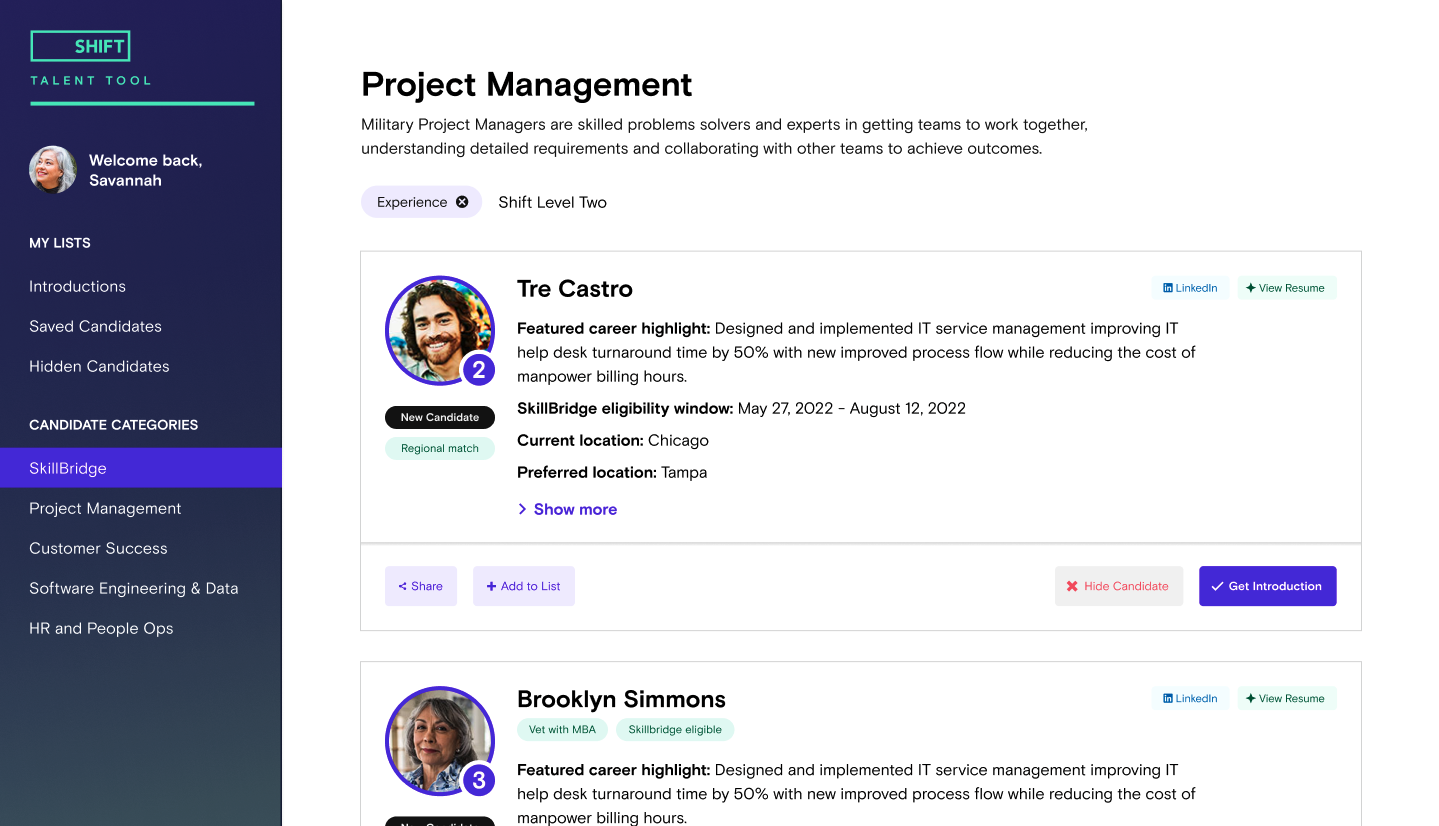Select Project Management in the sidebar
Viewport: 1439px width, 826px height.
click(105, 508)
